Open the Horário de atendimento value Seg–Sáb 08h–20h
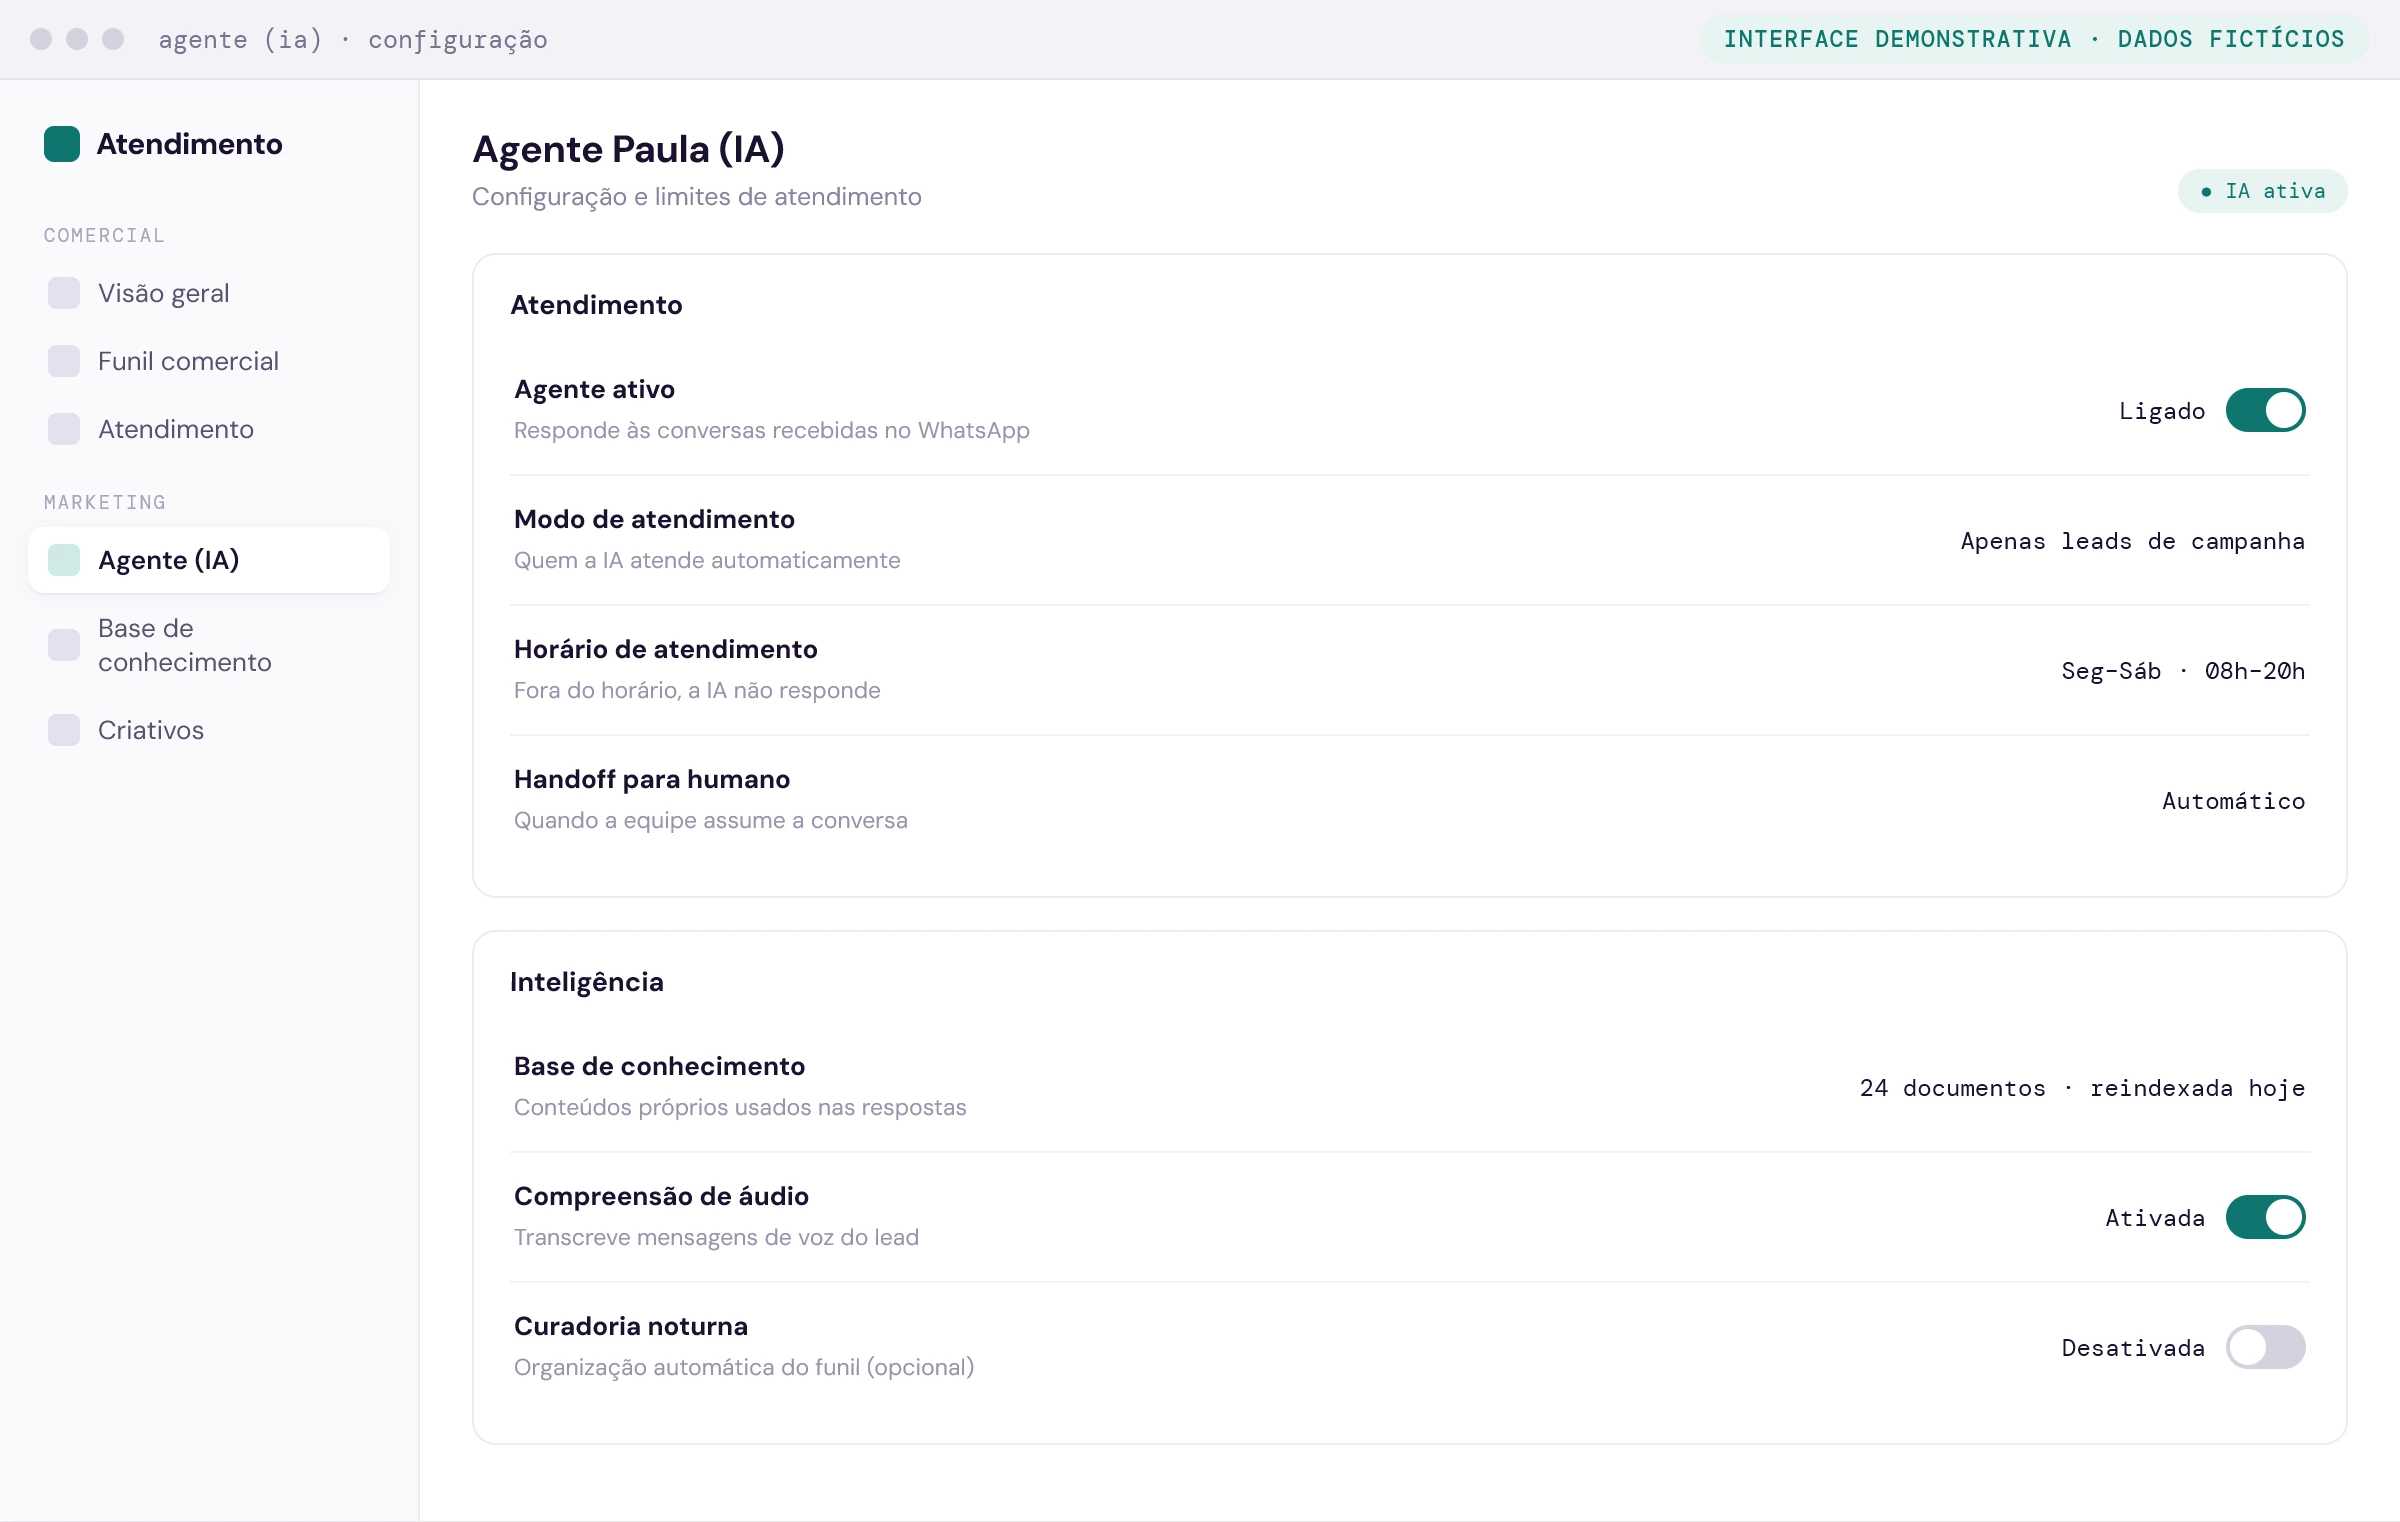 [2183, 671]
